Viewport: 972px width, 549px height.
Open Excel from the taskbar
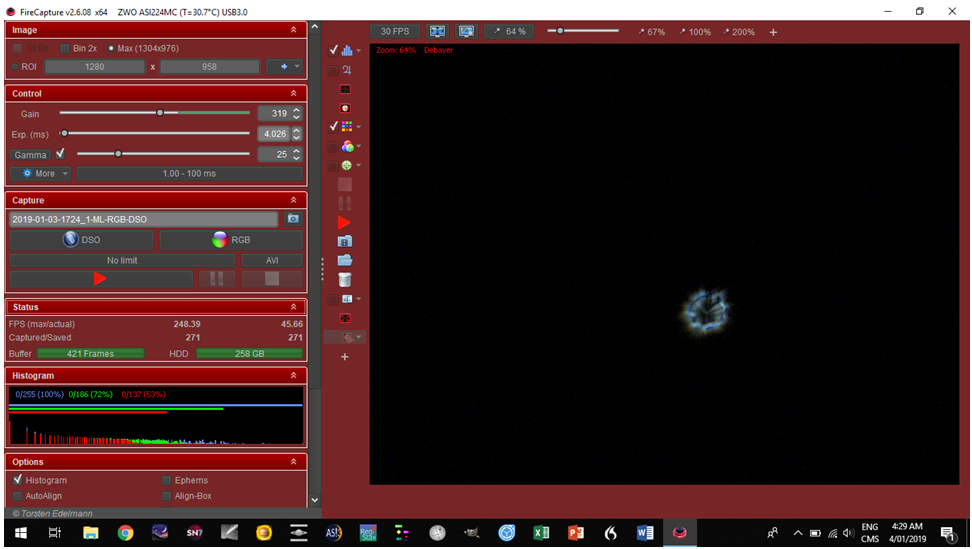(541, 533)
